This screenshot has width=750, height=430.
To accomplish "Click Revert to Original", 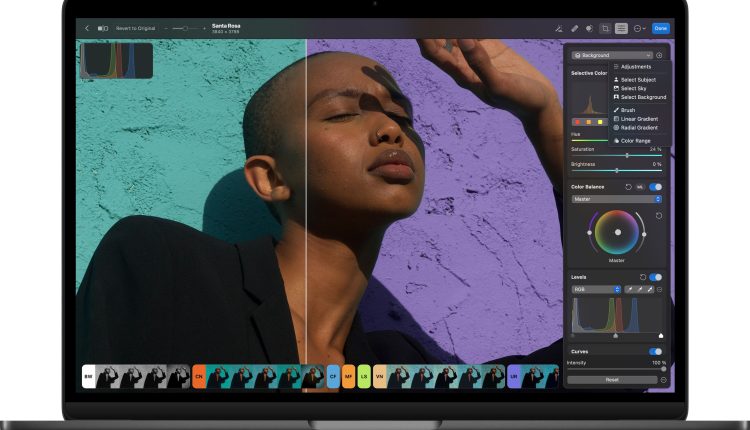I will coord(135,28).
